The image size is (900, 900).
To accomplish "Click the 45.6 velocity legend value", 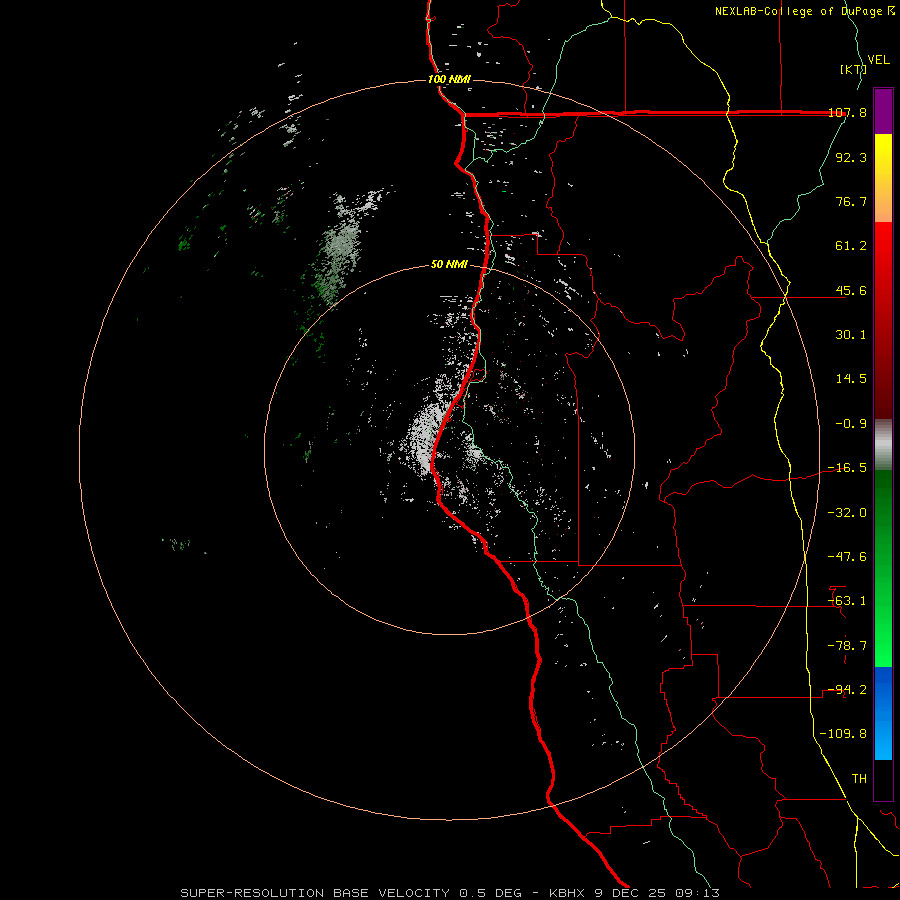I will tap(851, 290).
